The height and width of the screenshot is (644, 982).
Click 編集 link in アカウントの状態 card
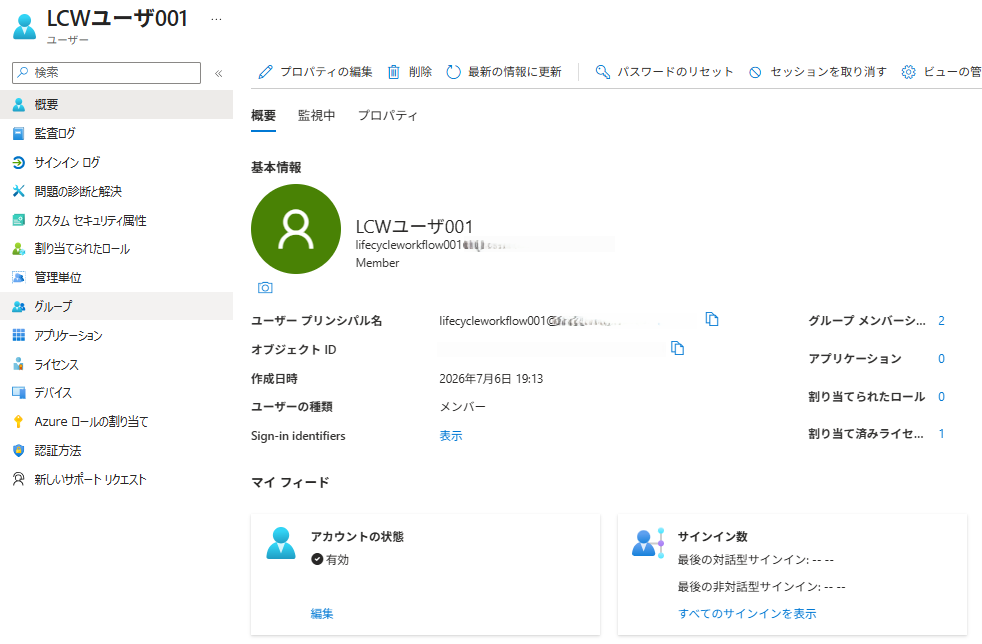click(x=322, y=614)
